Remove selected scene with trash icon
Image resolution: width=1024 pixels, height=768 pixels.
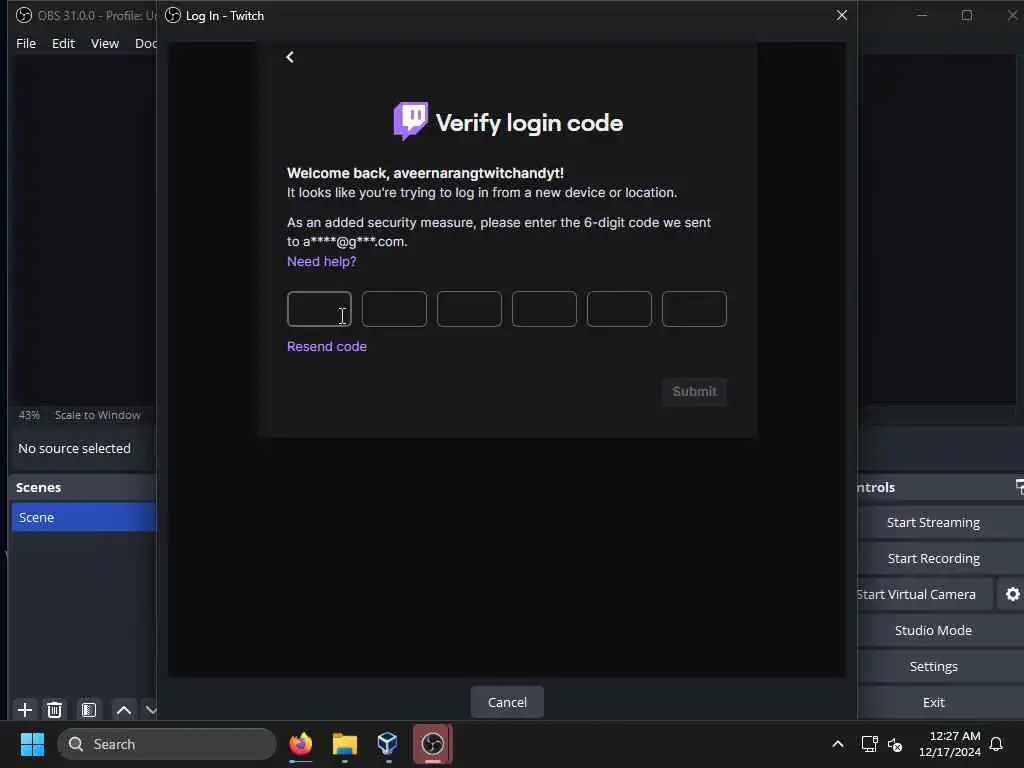coord(55,710)
